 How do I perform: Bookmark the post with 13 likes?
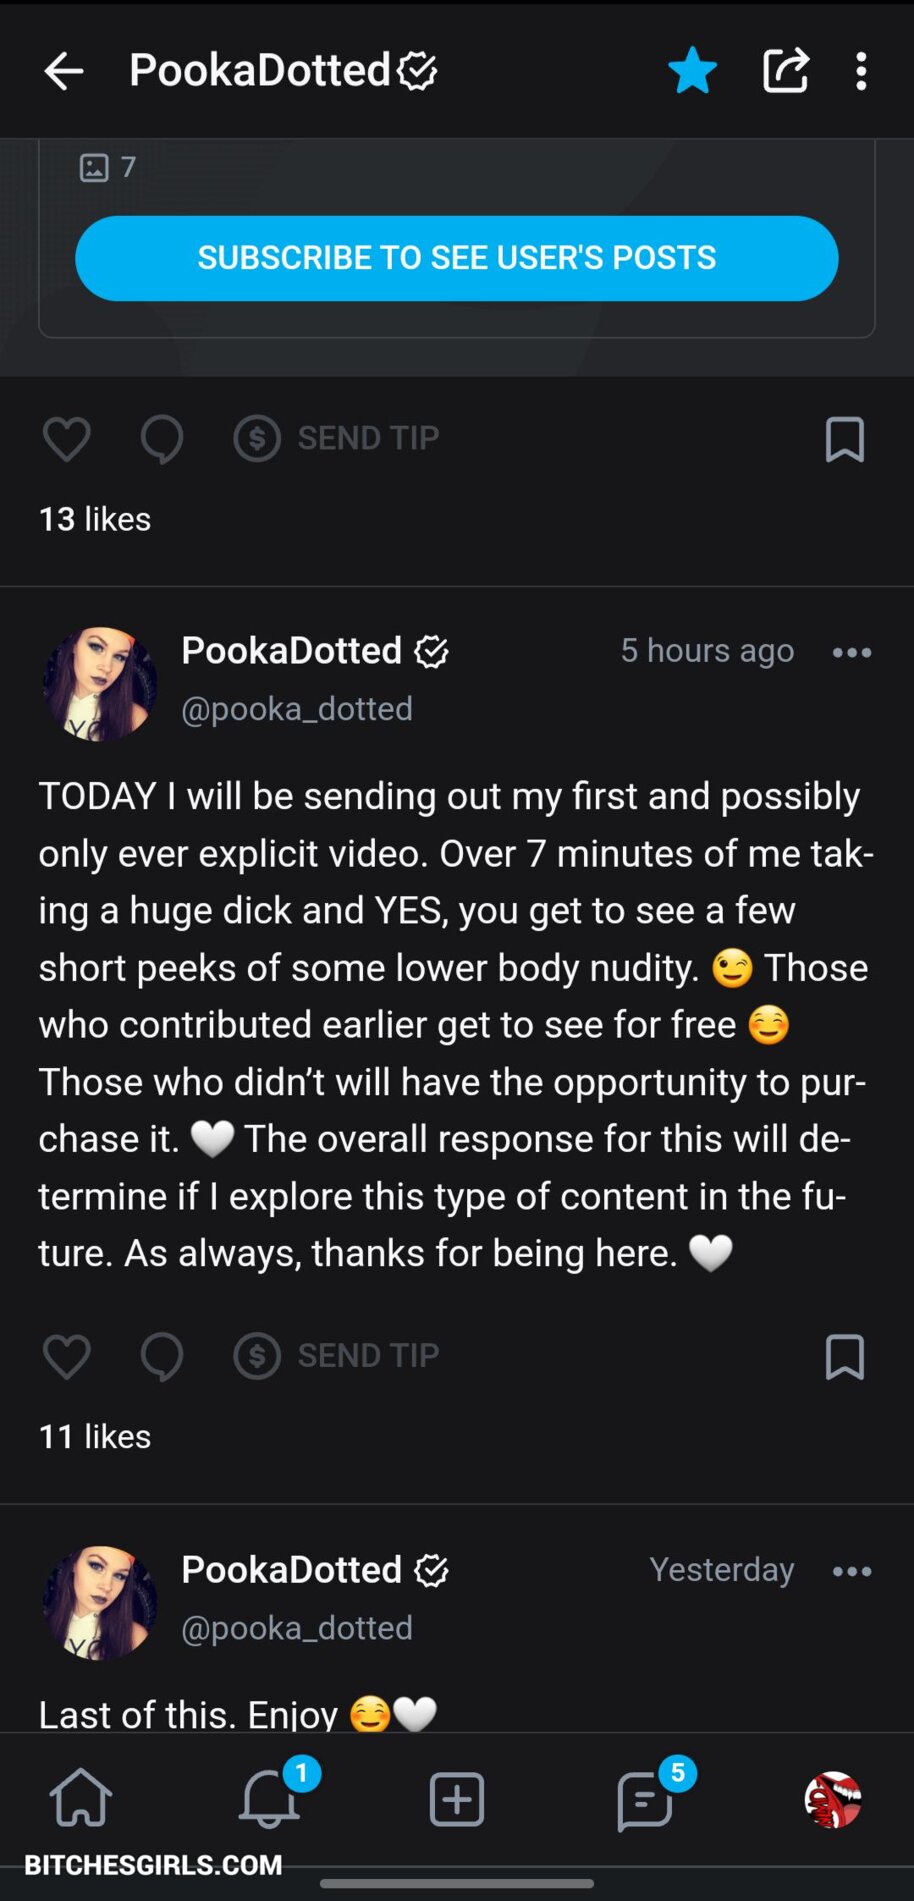845,440
